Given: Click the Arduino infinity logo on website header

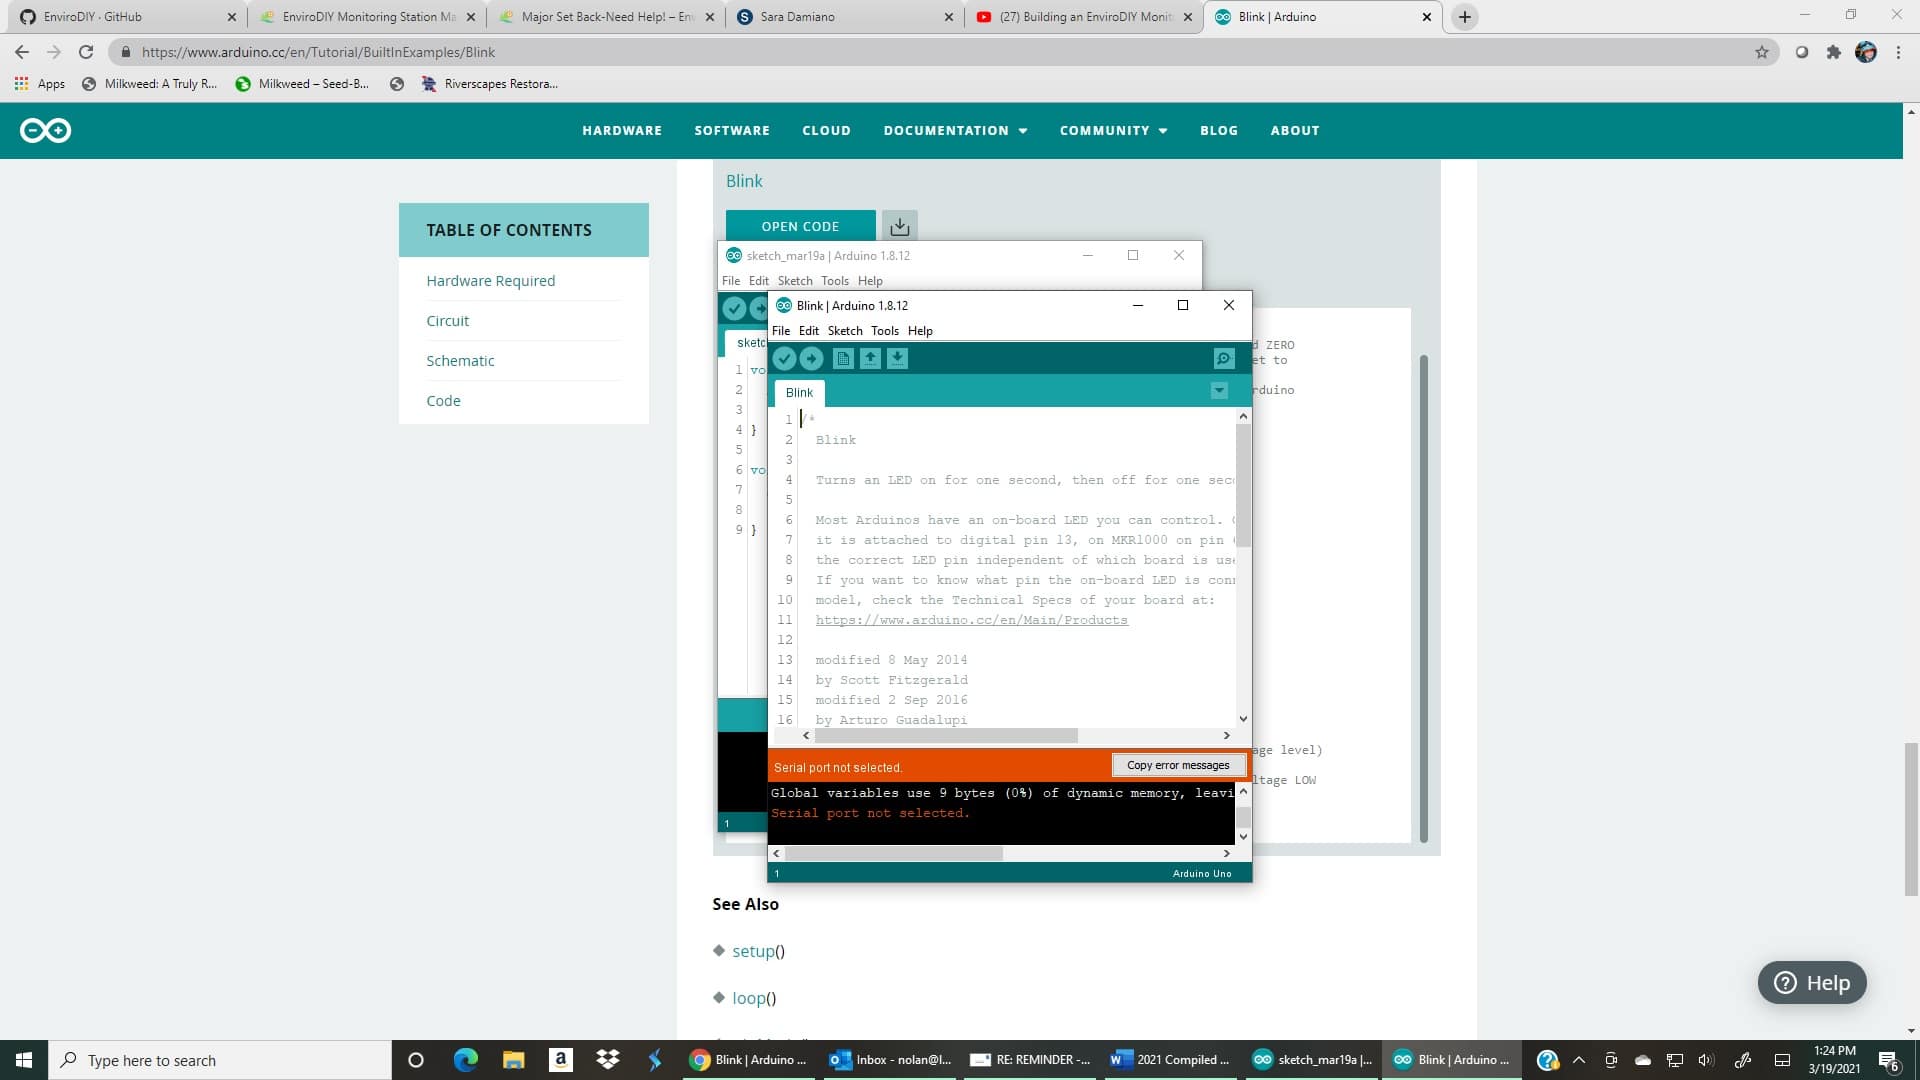Looking at the screenshot, I should coord(46,130).
